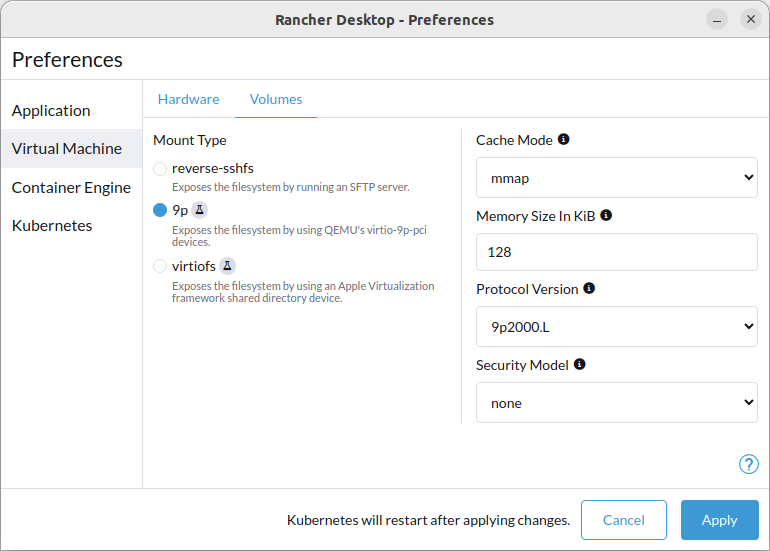Click the Cache Mode info icon
Viewport: 770px width, 551px height.
[564, 139]
